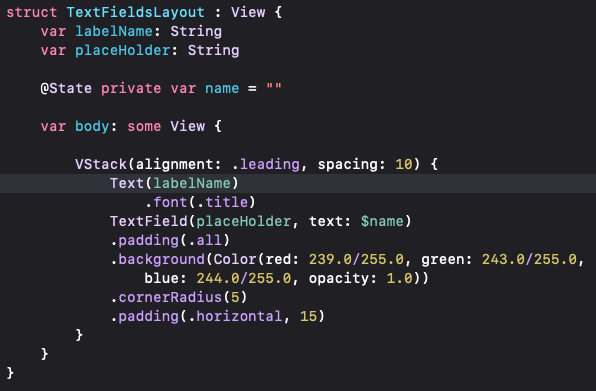Click VStack in the body
Viewport: 596px width, 391px height.
tap(101, 165)
